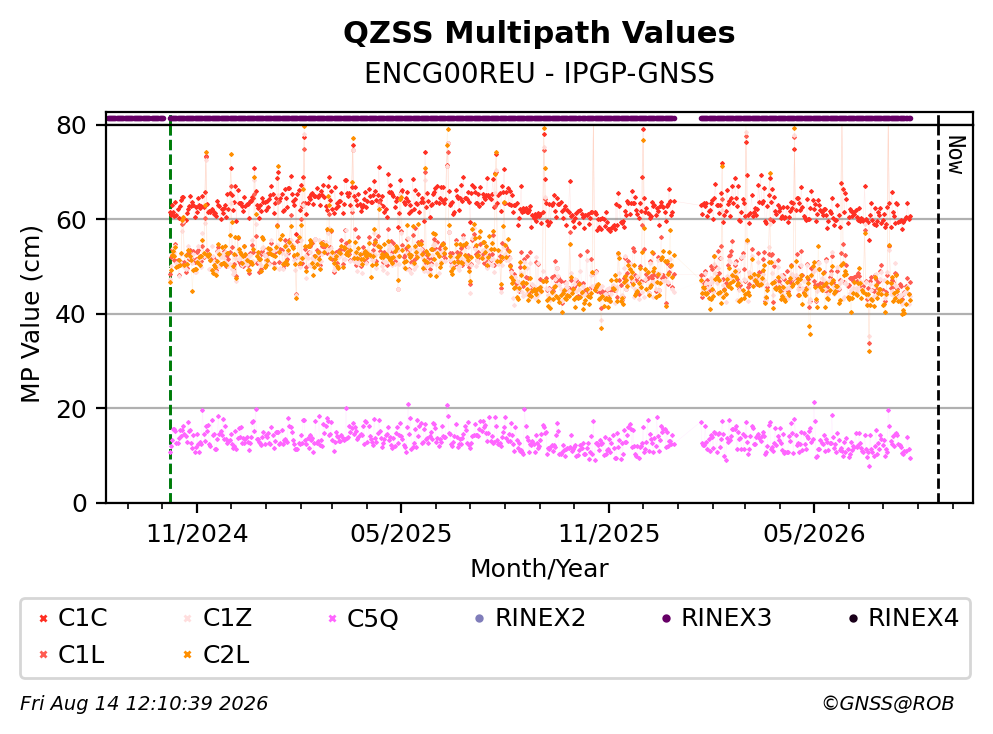This screenshot has width=993, height=734.
Task: Click the 'Now' dashed vertical line label
Action: (x=956, y=155)
